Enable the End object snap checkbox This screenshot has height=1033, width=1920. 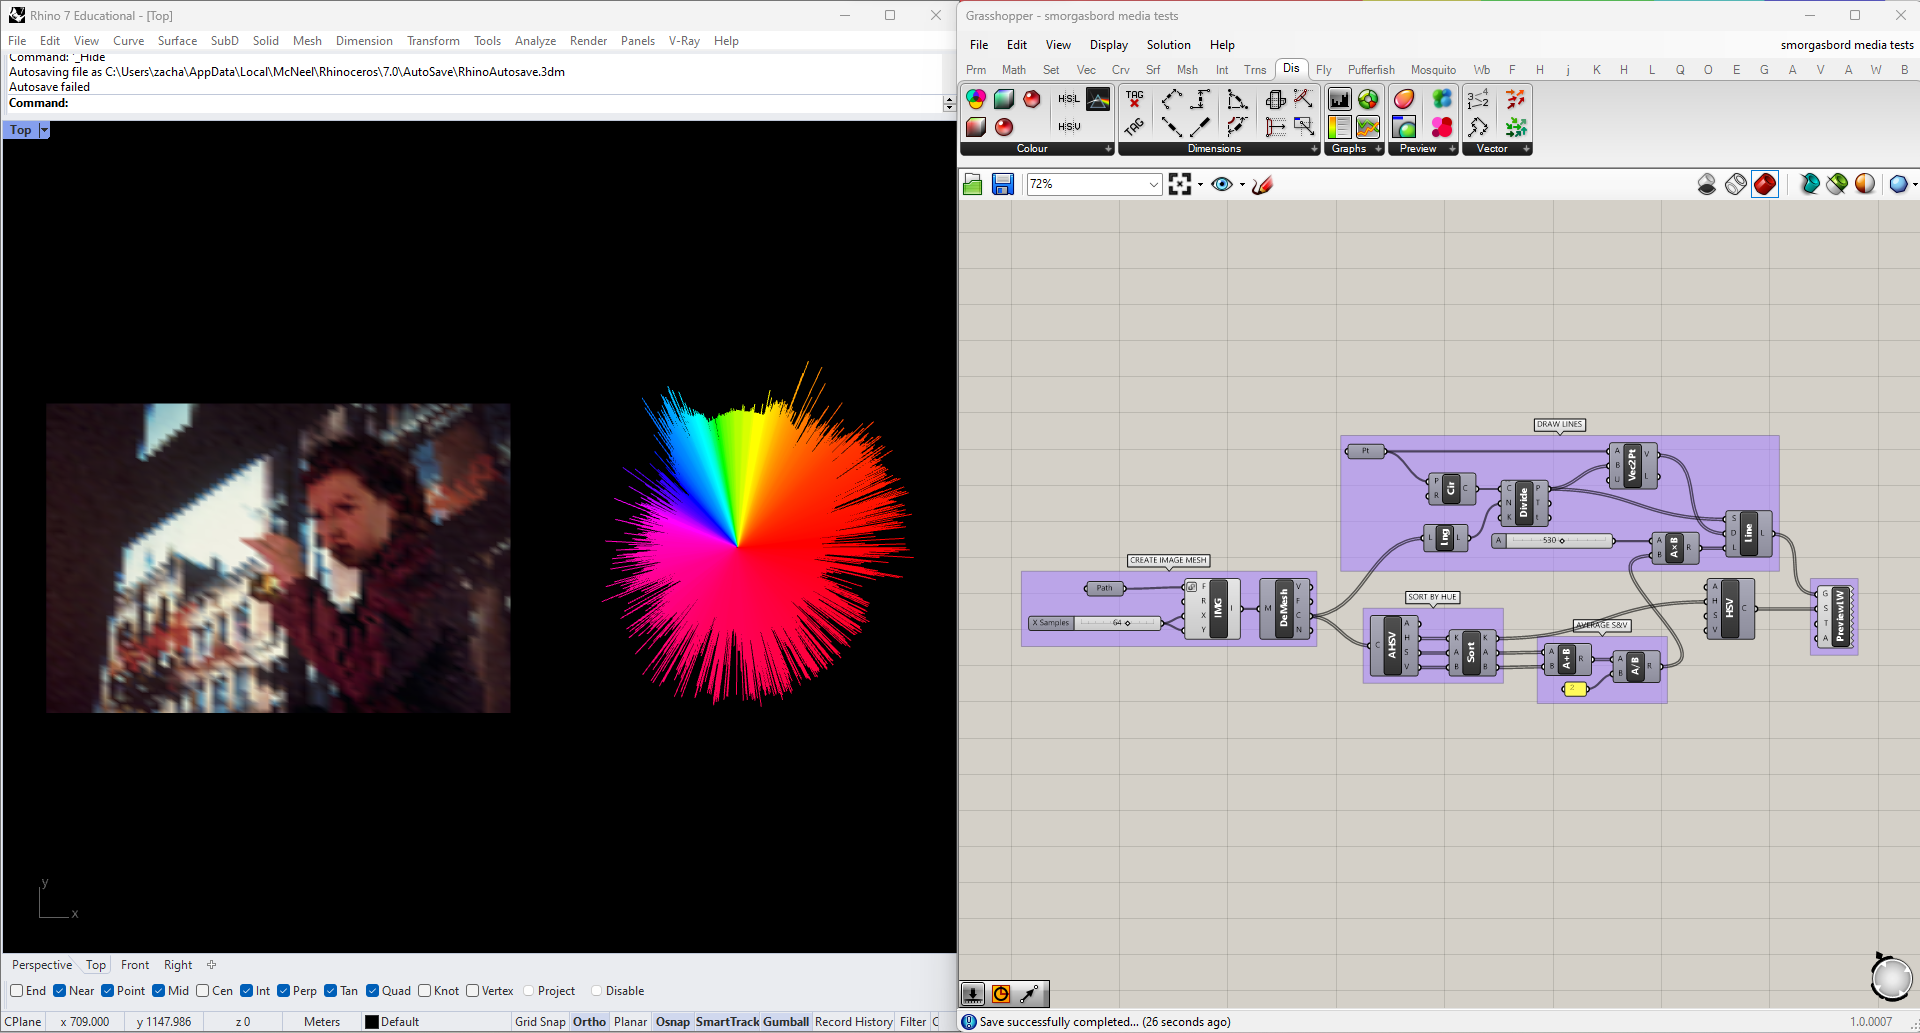[x=17, y=991]
